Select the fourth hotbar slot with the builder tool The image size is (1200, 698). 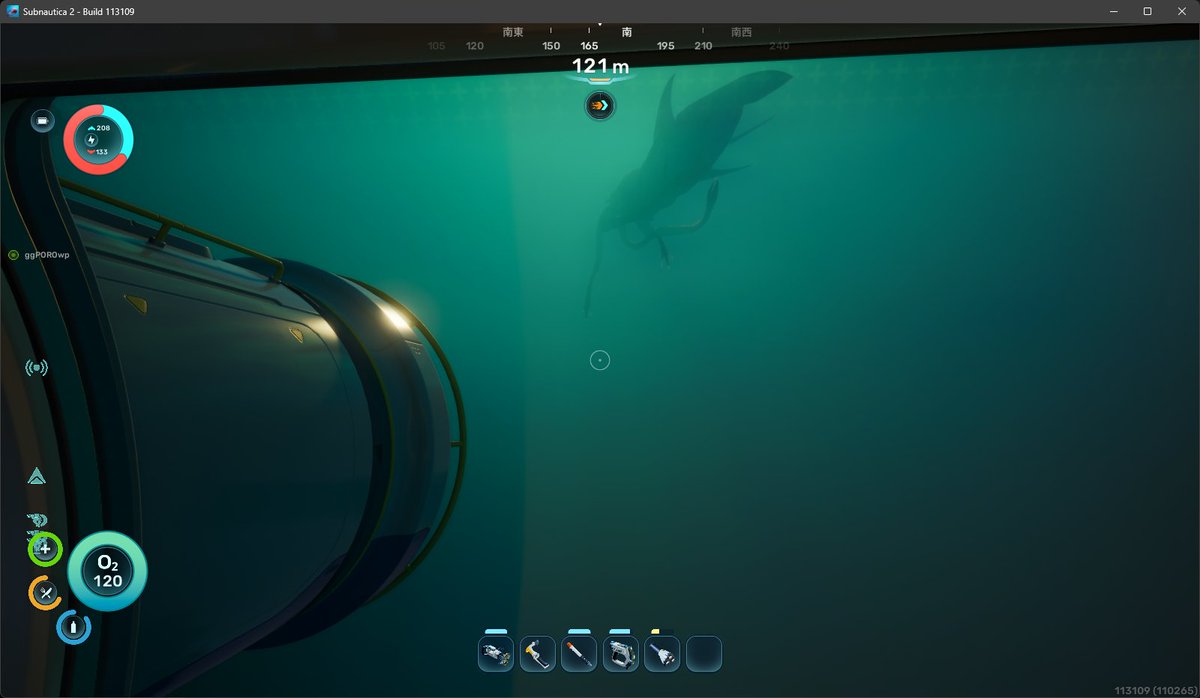[x=620, y=654]
